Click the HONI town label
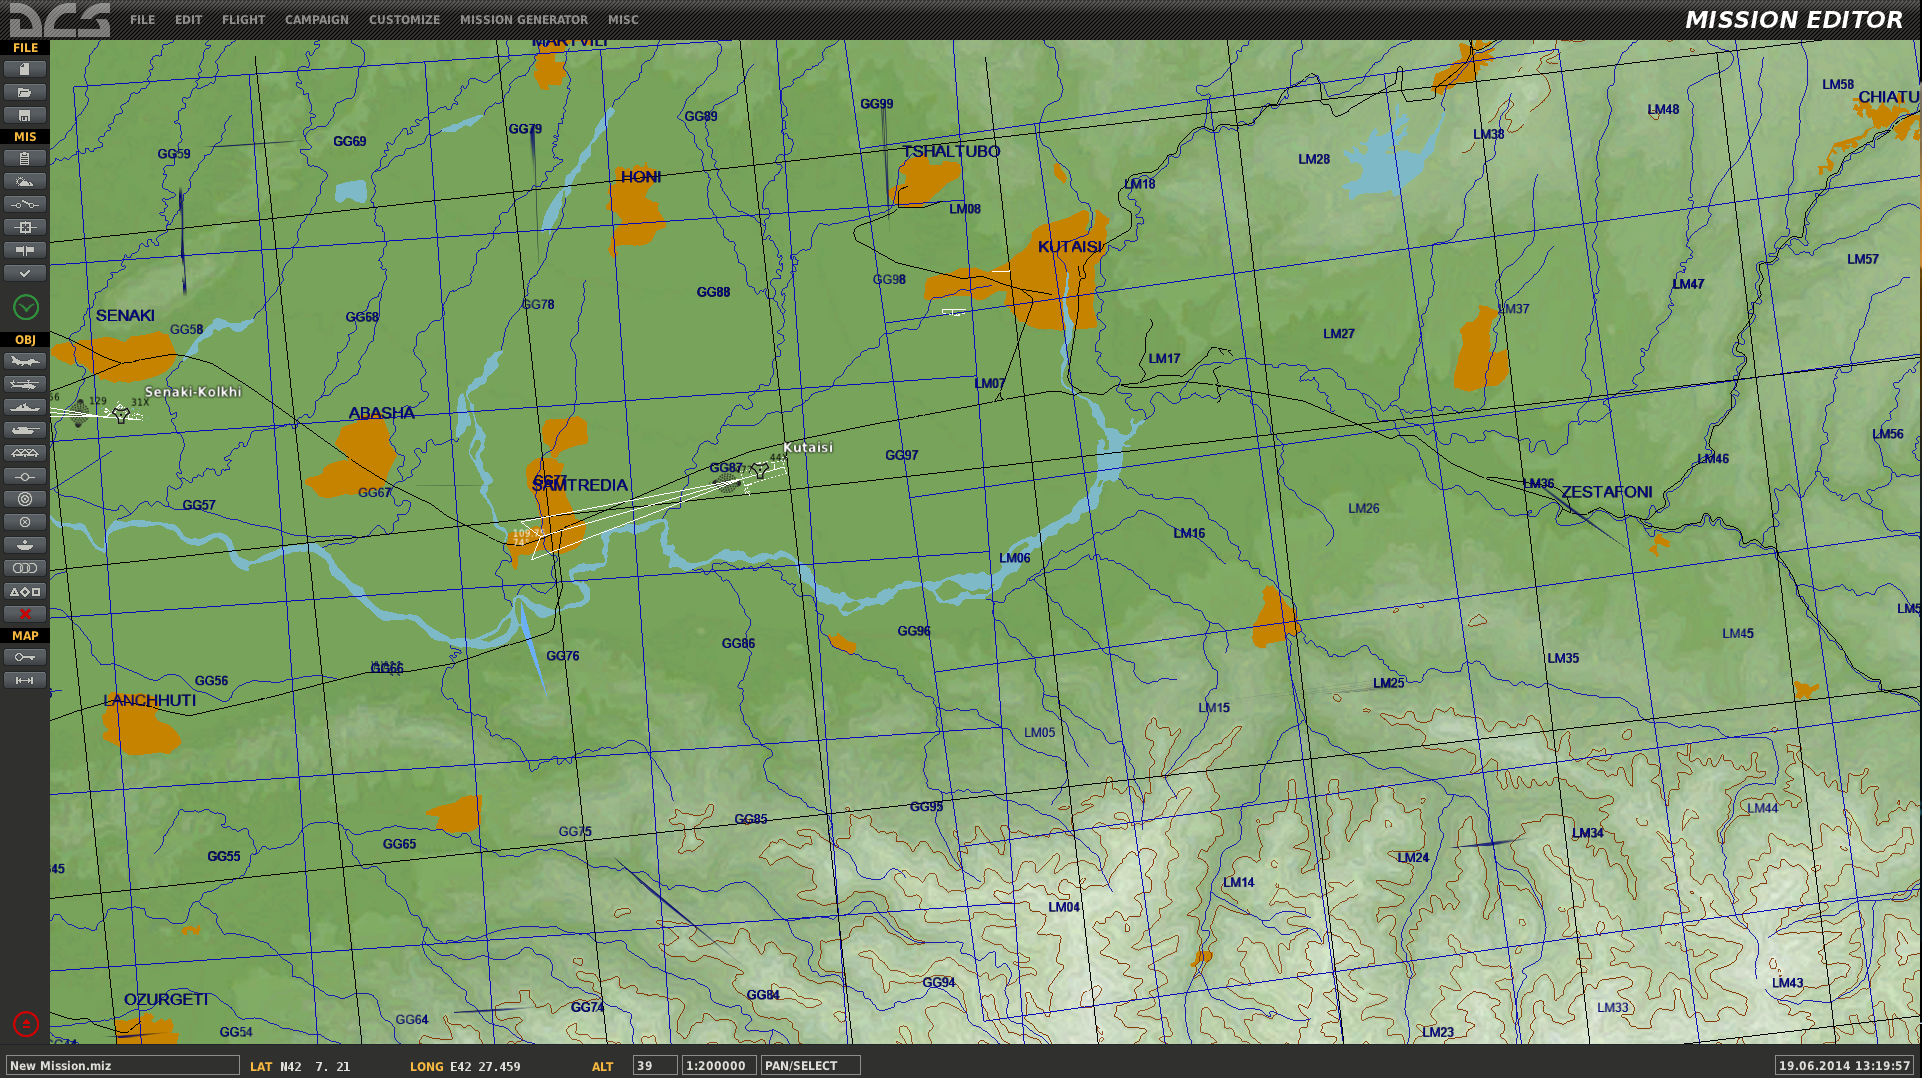This screenshot has width=1922, height=1078. pyautogui.click(x=641, y=177)
